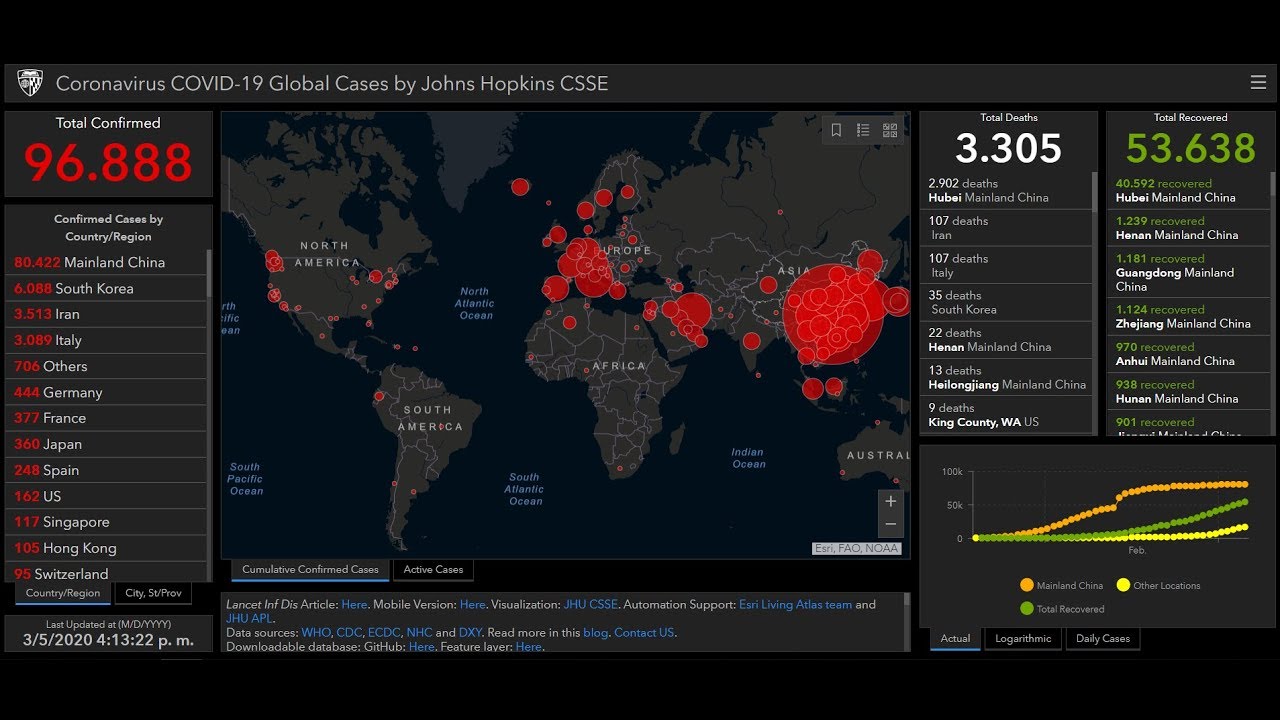The image size is (1280, 720).
Task: Show the Actual chart tab
Action: (x=955, y=639)
